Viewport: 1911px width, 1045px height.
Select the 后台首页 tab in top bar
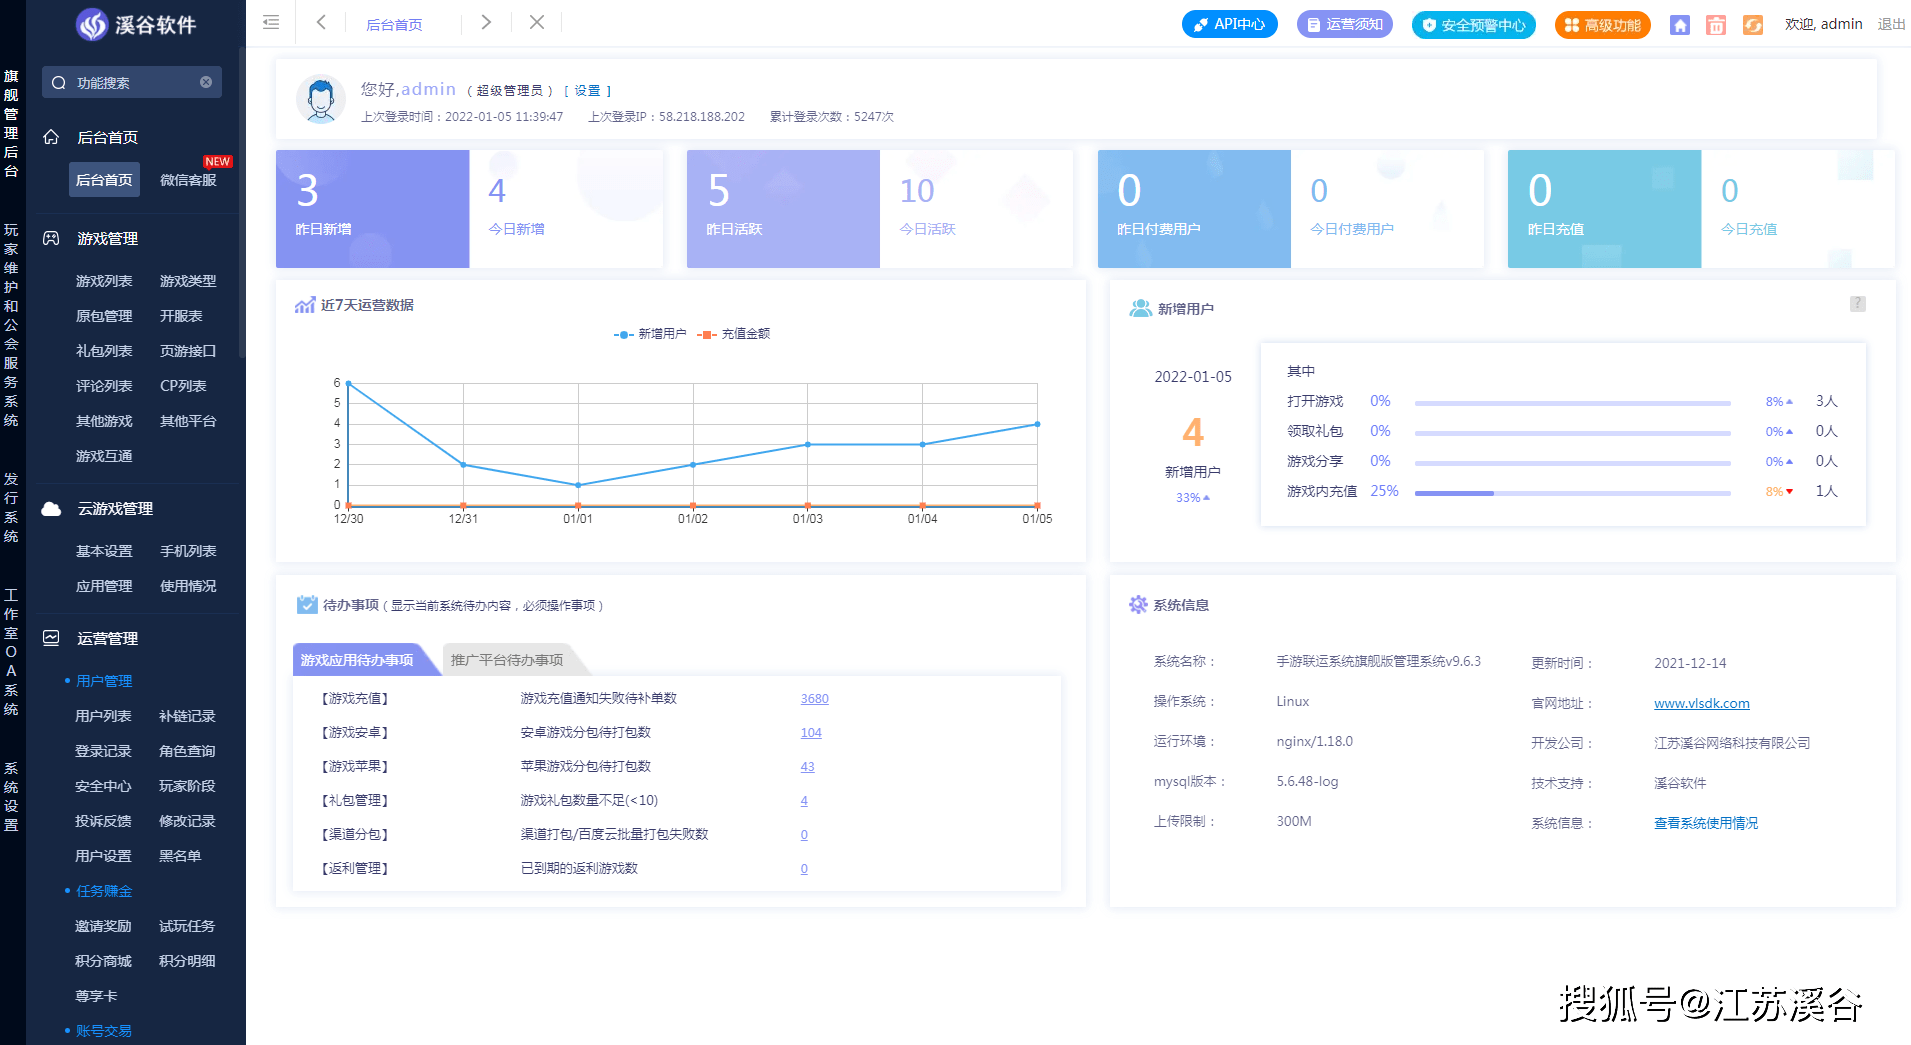[394, 24]
